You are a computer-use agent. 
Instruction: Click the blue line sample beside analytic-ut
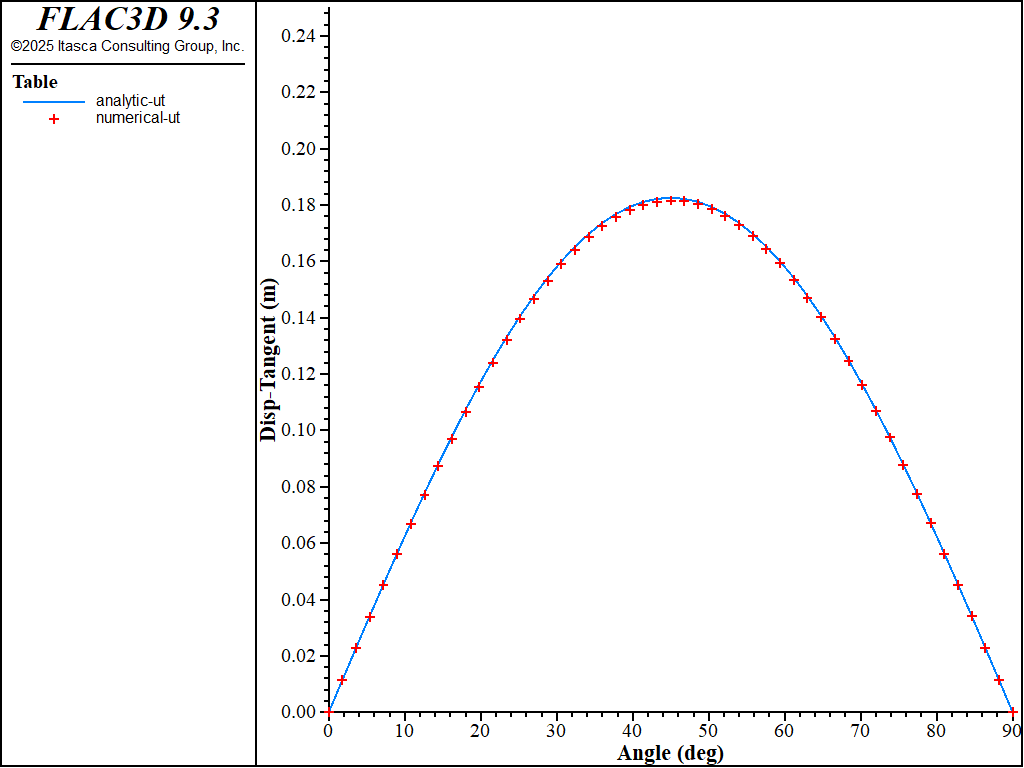[x=54, y=101]
